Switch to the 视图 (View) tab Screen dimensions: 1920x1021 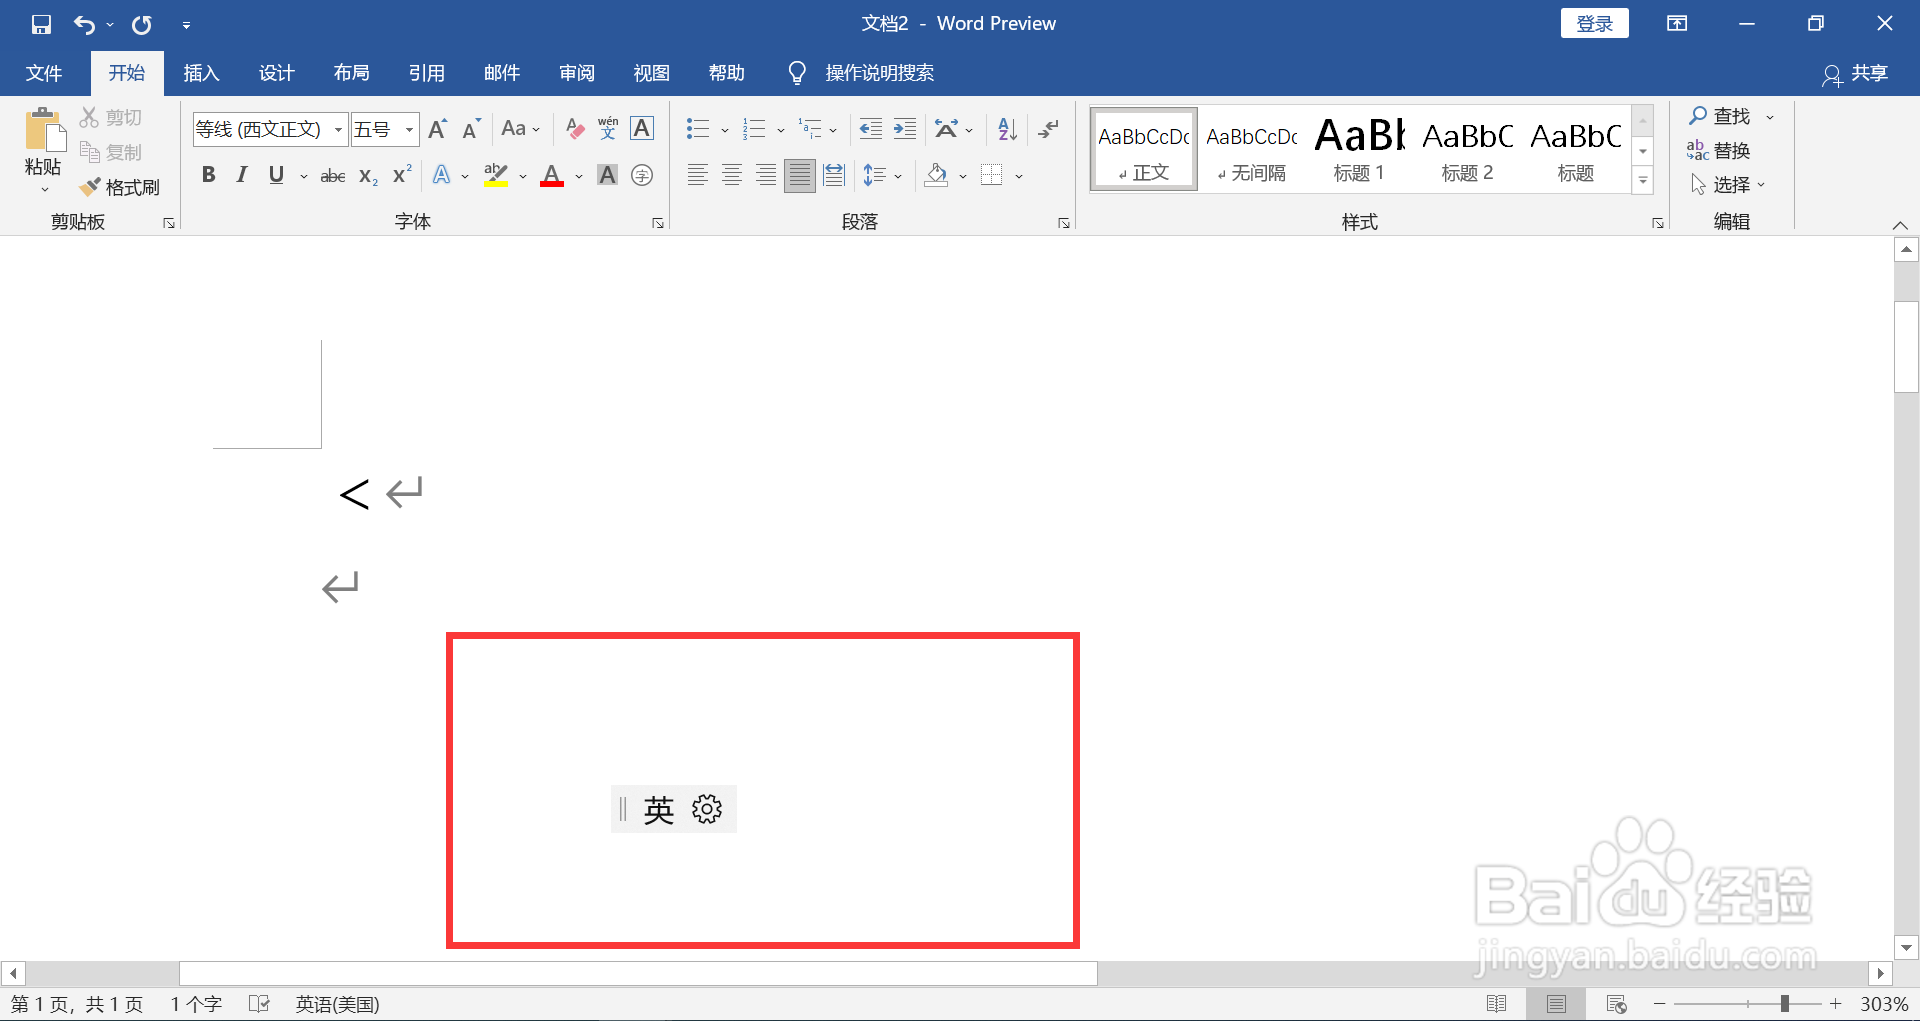click(x=652, y=73)
